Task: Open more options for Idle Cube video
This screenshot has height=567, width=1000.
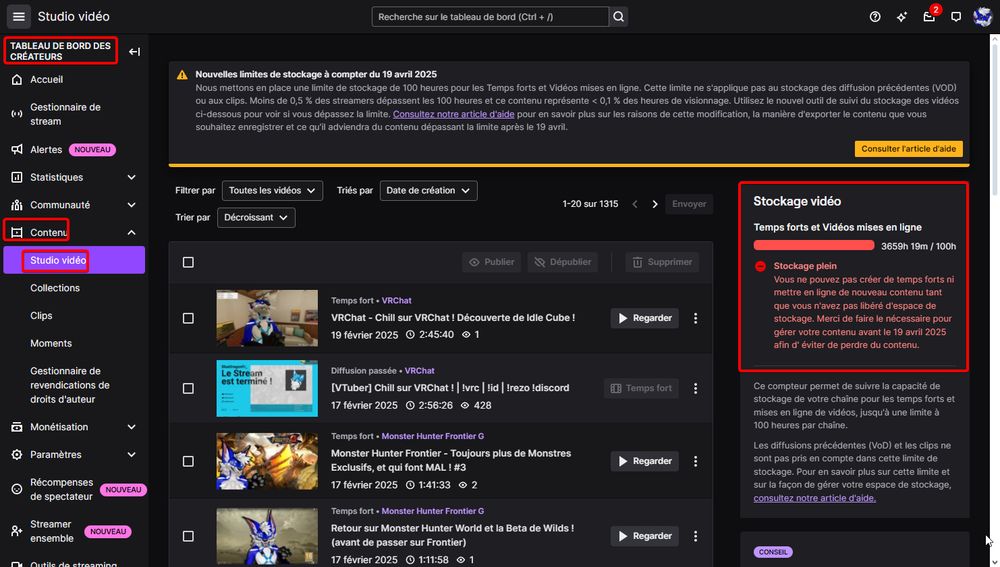Action: (695, 318)
